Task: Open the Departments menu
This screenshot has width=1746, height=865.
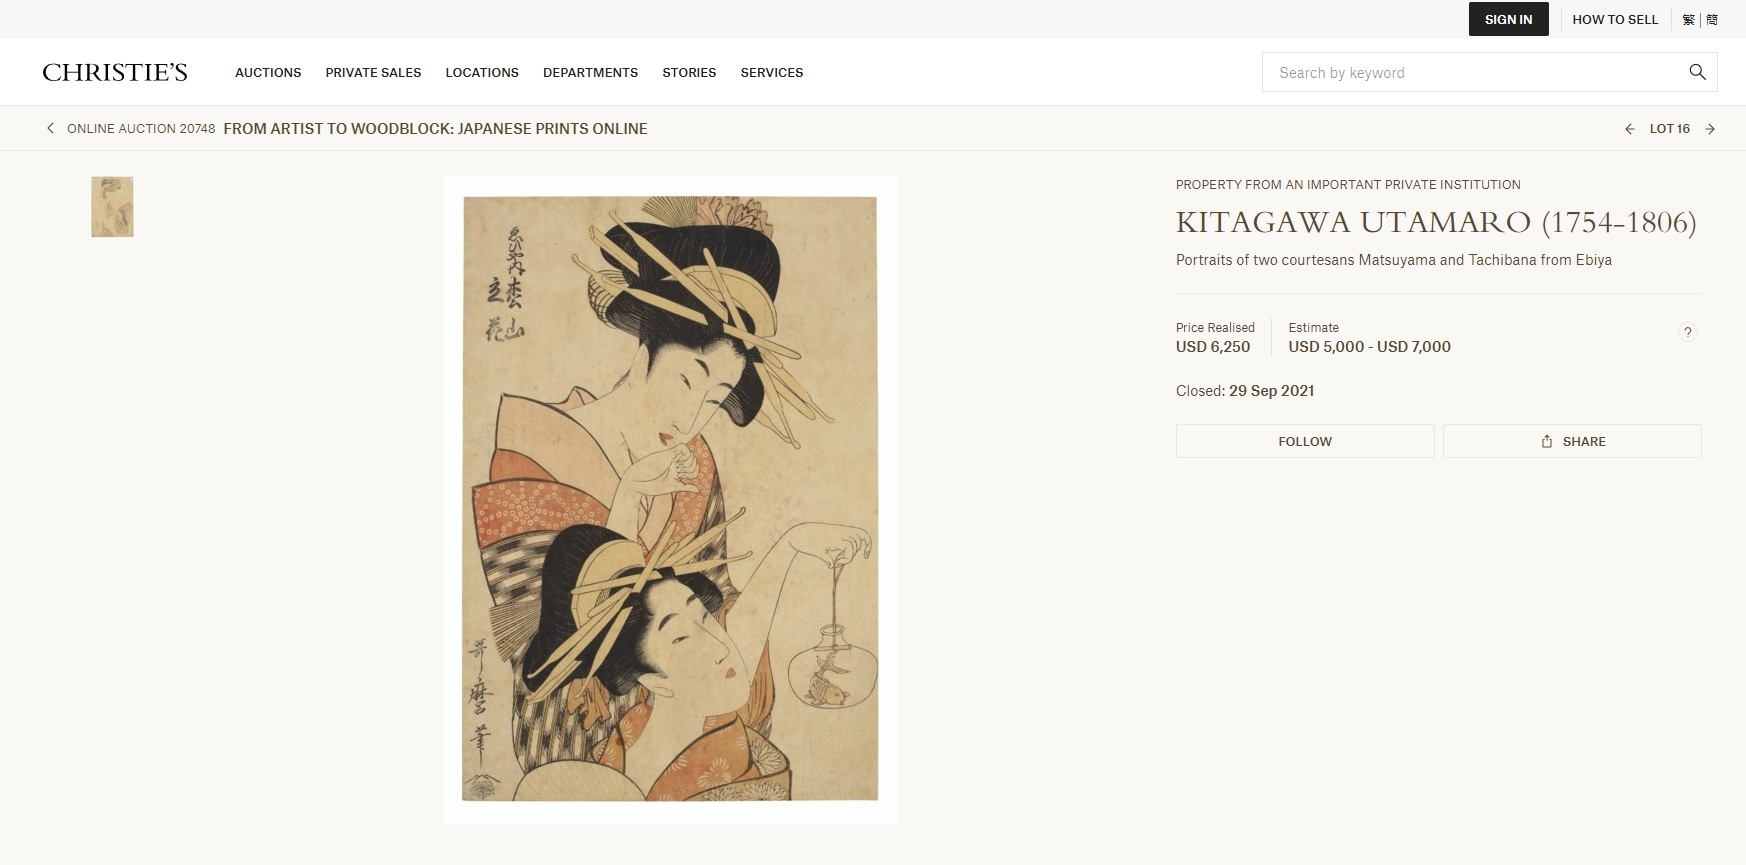Action: (x=590, y=72)
